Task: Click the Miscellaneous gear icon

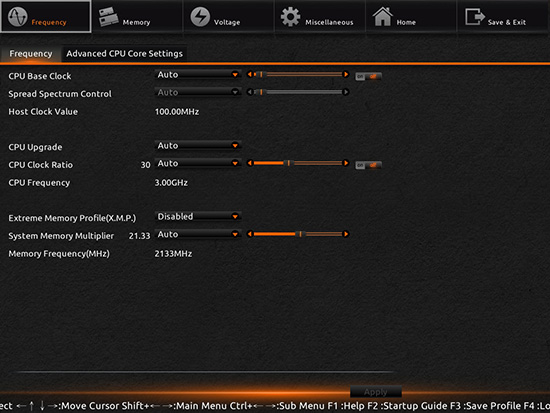Action: click(290, 16)
